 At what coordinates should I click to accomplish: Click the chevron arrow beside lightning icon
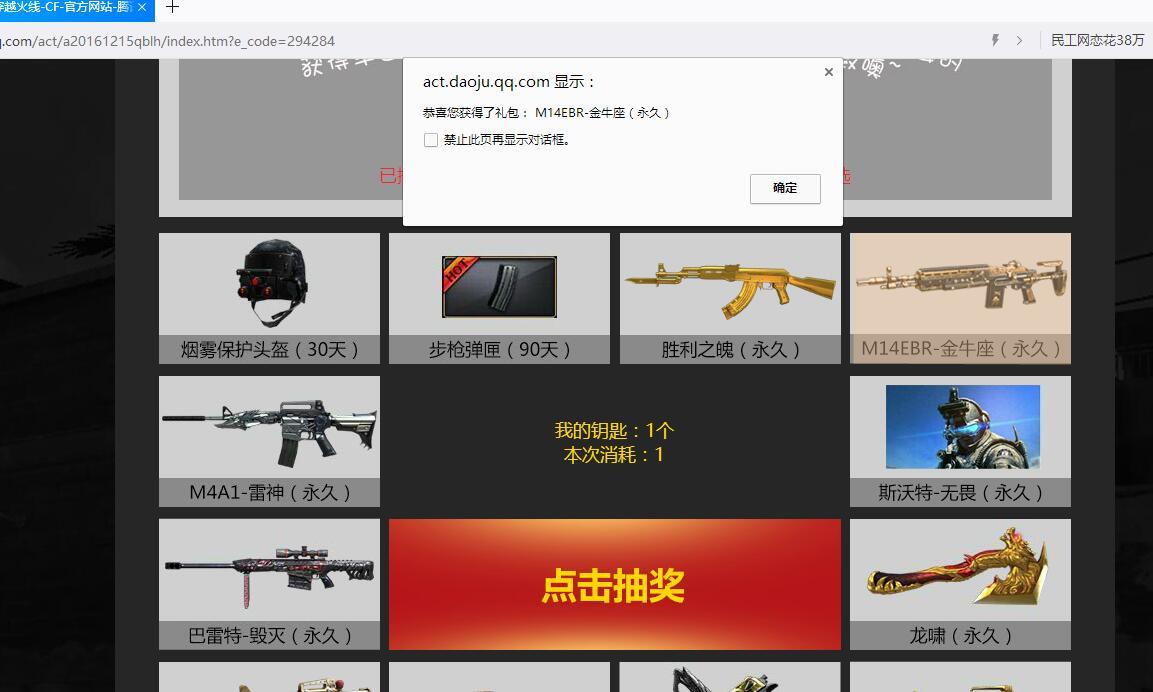click(x=1019, y=40)
